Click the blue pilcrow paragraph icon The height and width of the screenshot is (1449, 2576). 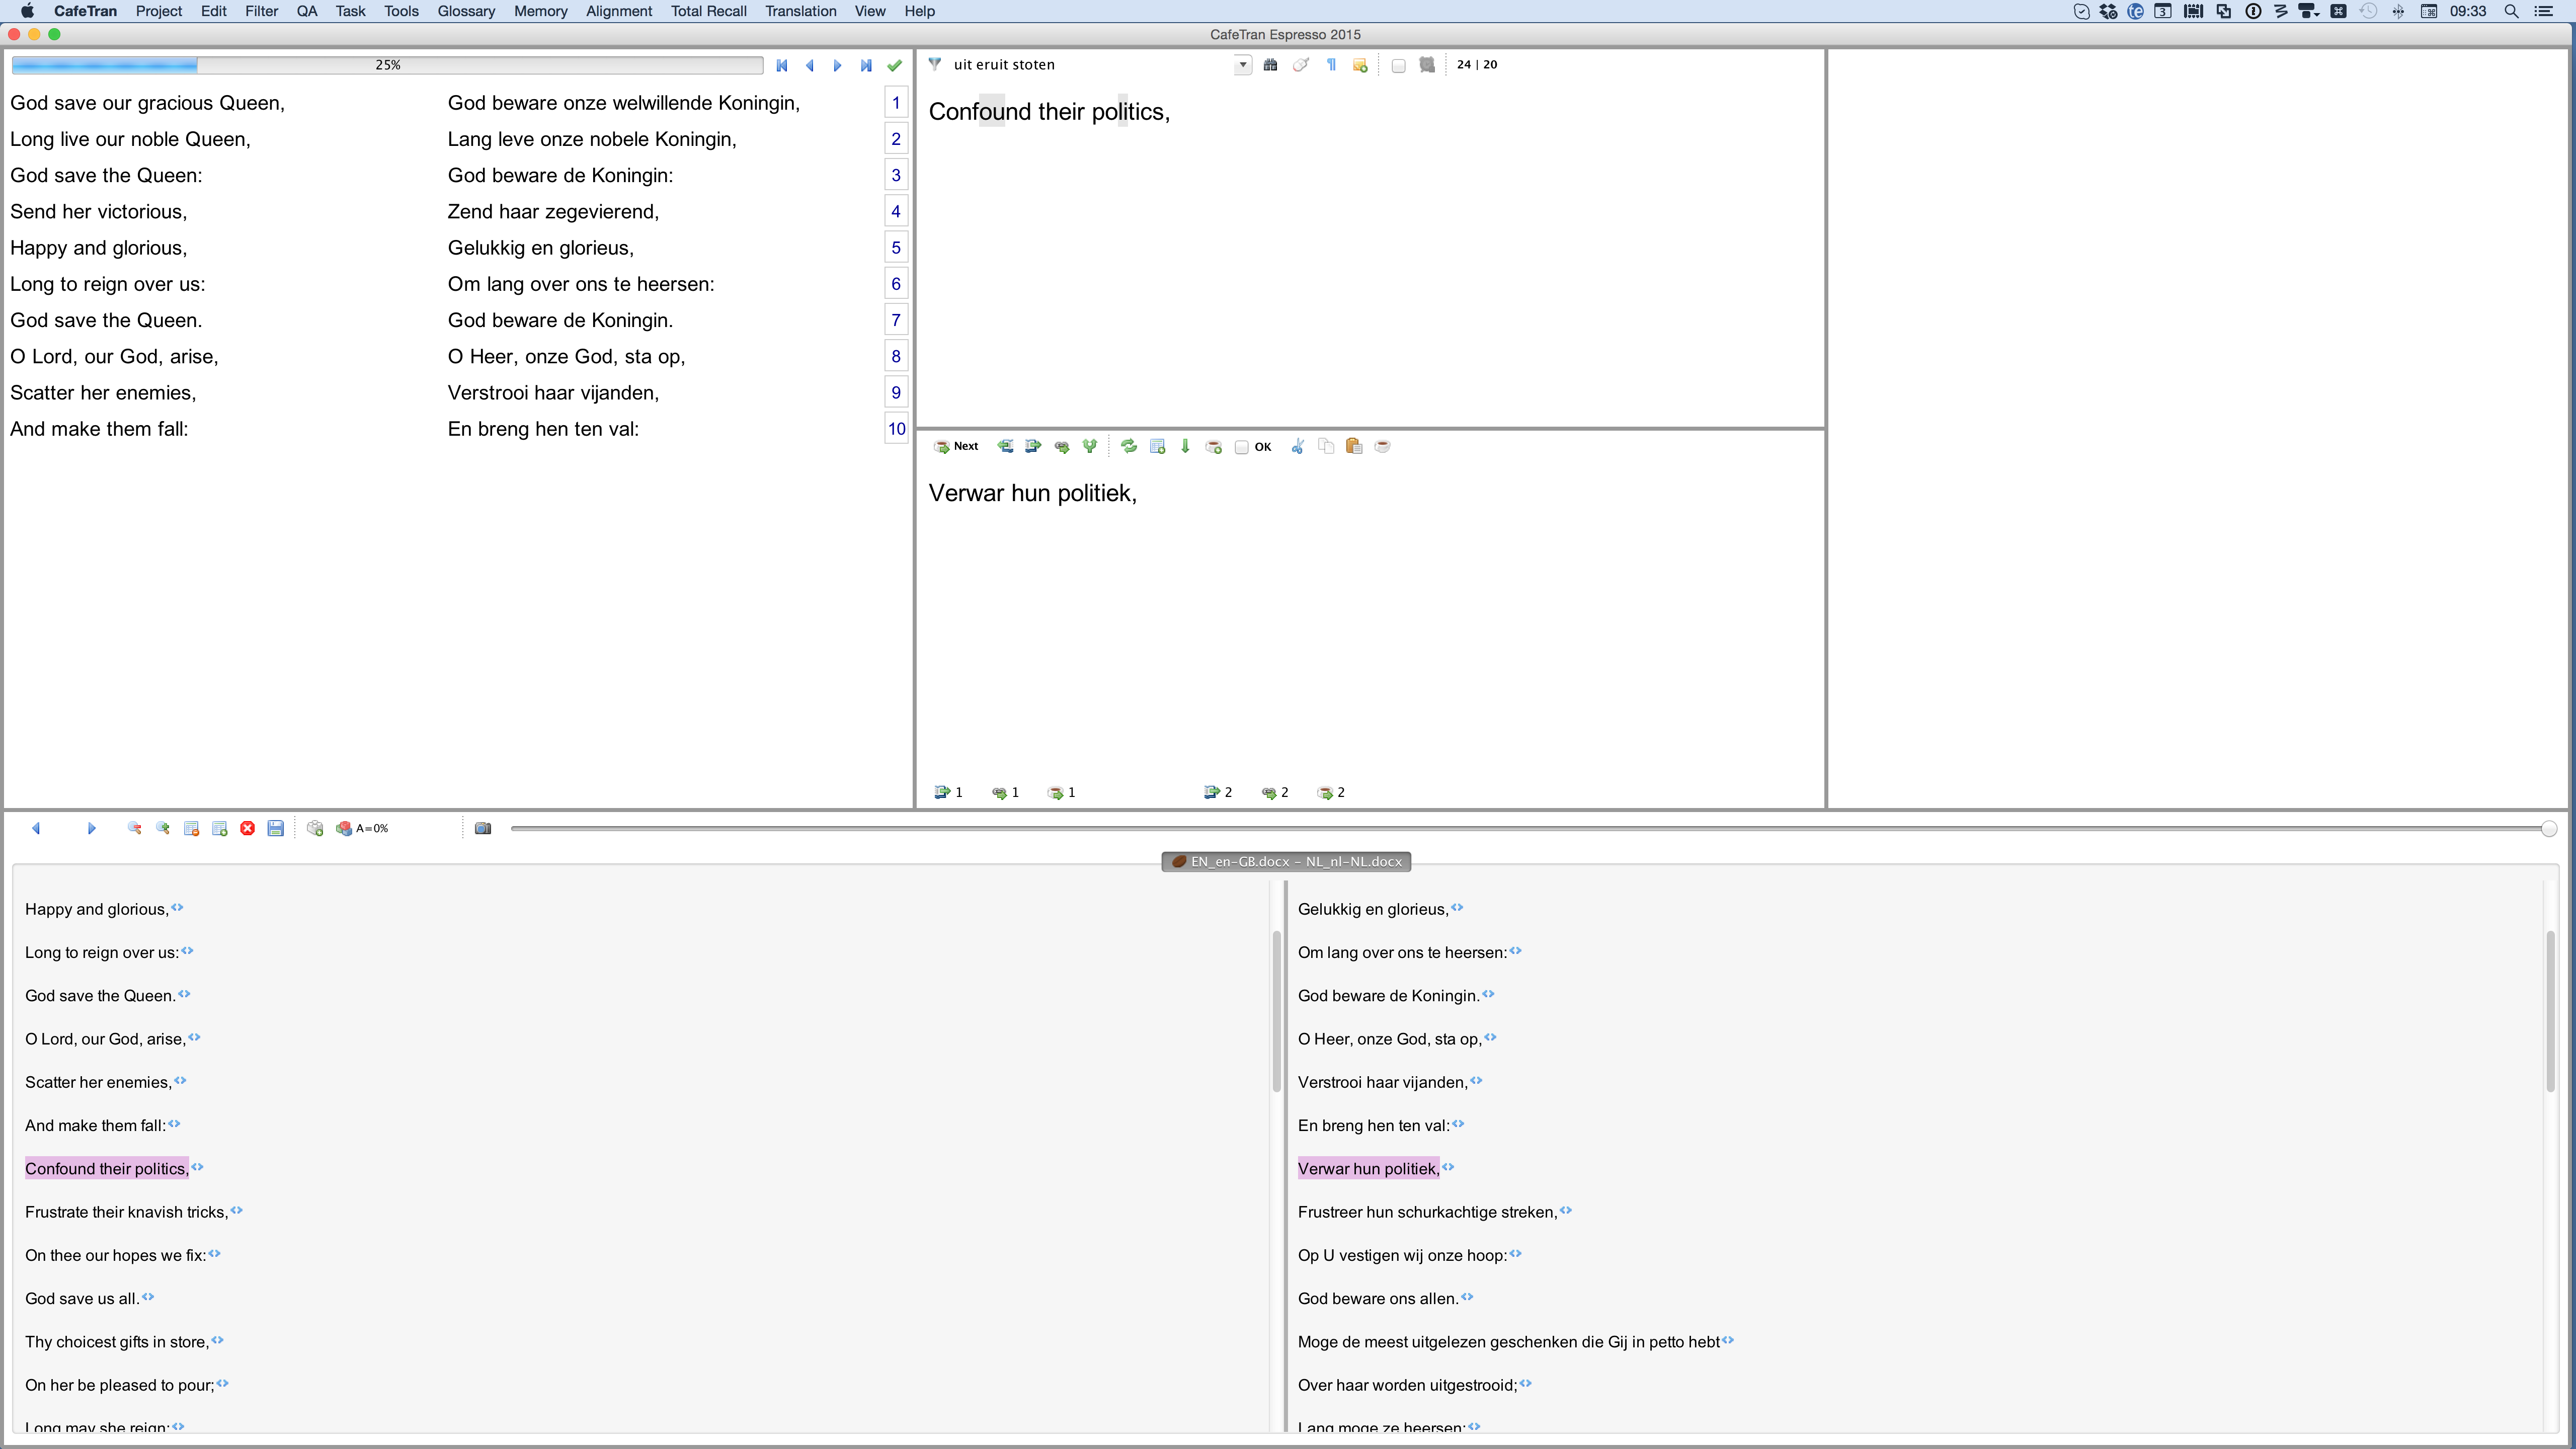point(1331,65)
